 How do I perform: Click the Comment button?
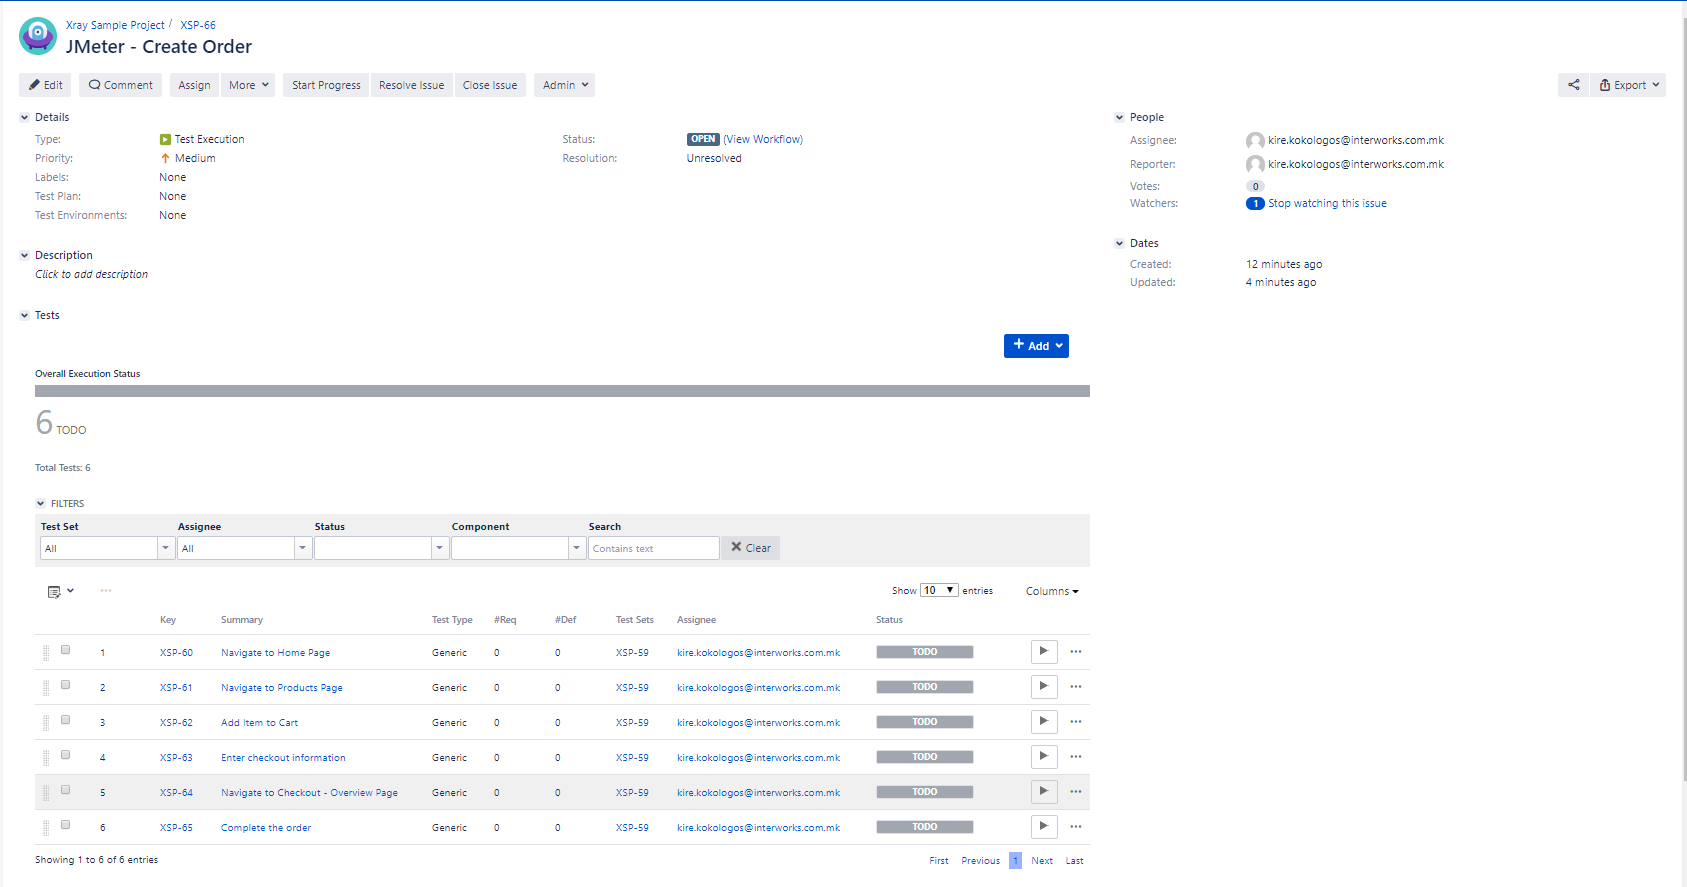[x=121, y=85]
